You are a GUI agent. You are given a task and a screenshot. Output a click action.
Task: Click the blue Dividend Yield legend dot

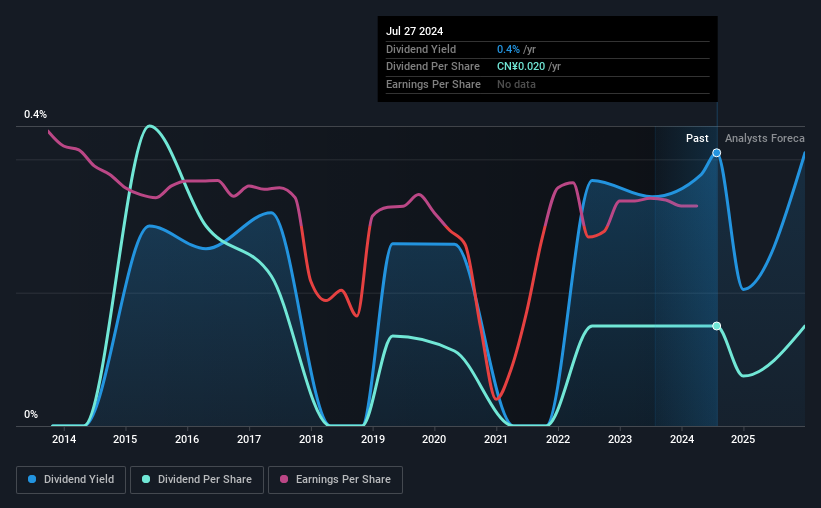32,479
